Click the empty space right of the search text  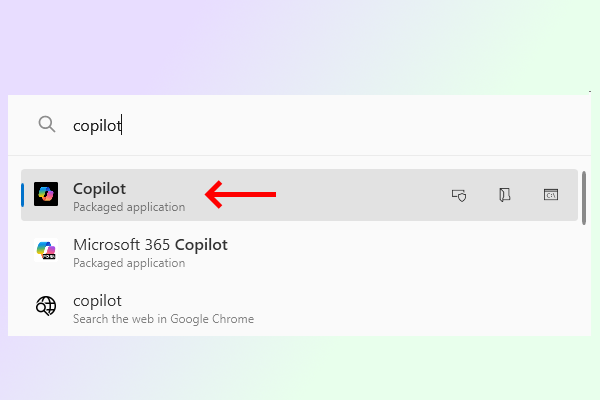tap(350, 125)
